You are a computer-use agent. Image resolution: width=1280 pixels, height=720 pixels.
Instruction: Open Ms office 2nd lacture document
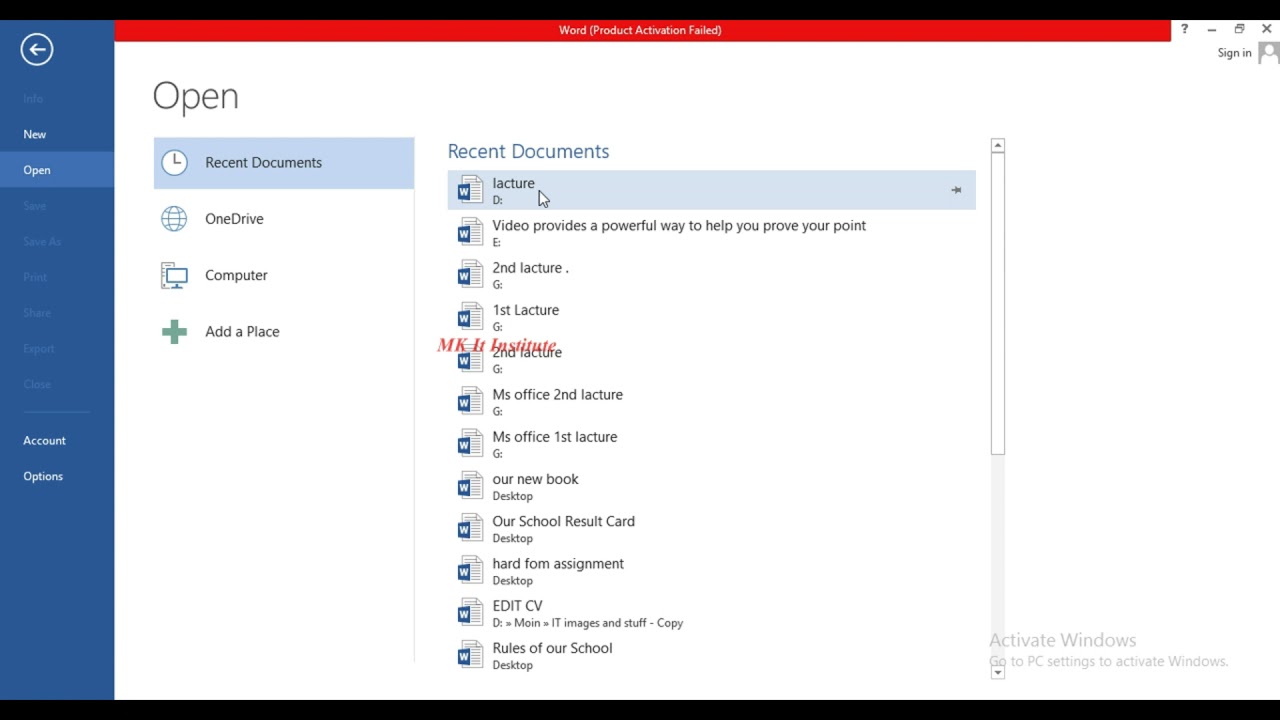[711, 402]
